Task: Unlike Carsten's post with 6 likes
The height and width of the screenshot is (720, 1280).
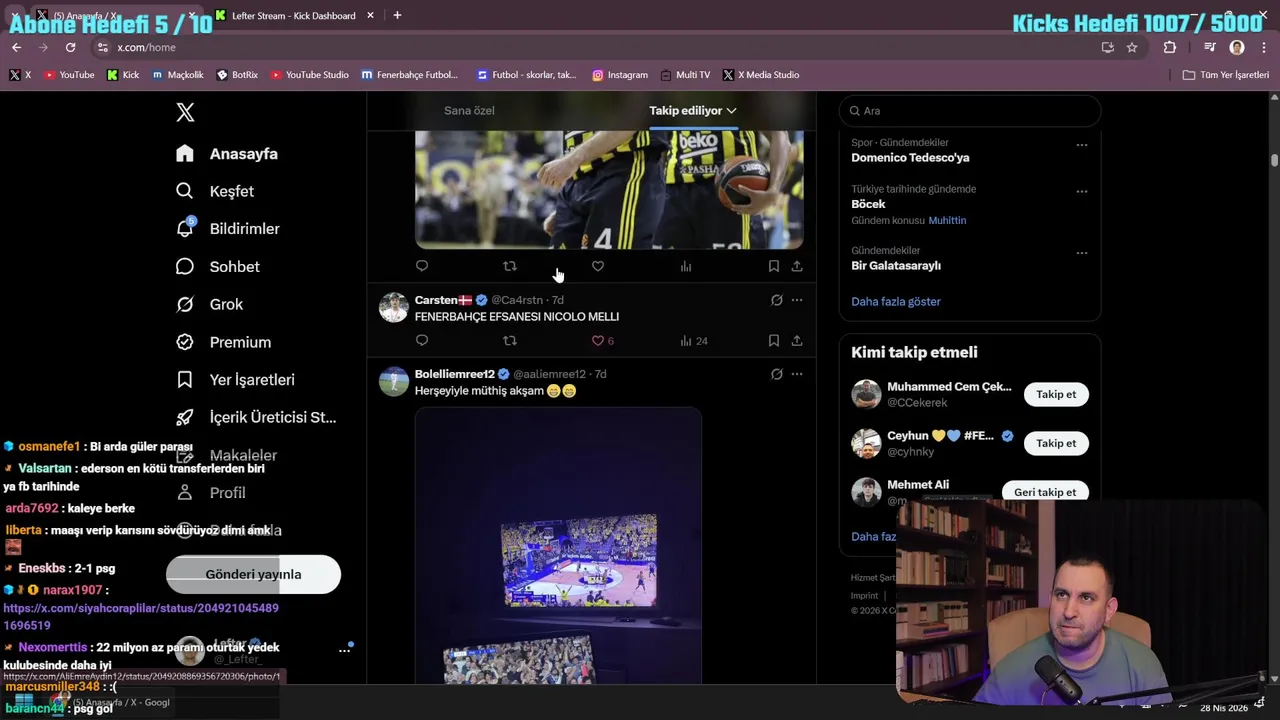Action: pos(602,341)
